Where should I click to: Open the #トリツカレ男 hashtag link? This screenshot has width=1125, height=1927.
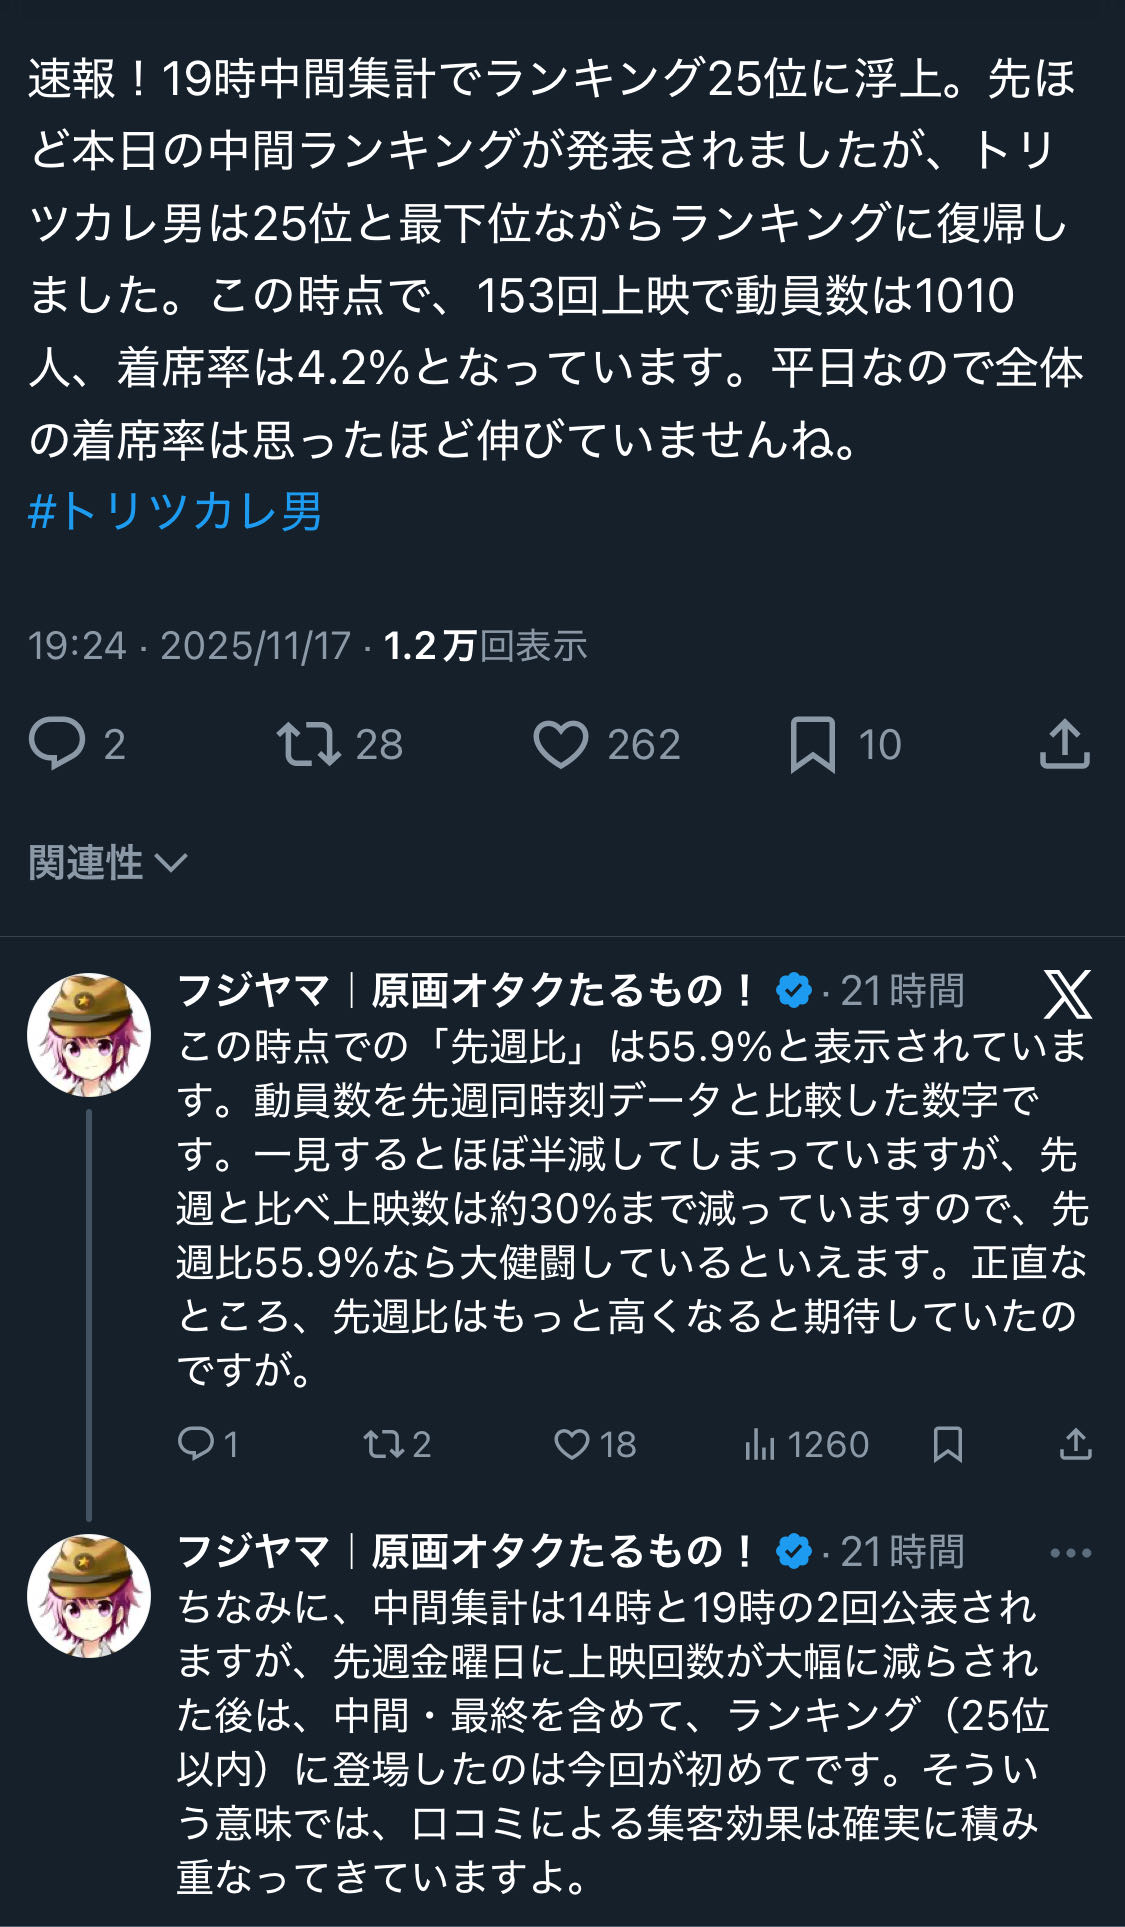pos(175,512)
